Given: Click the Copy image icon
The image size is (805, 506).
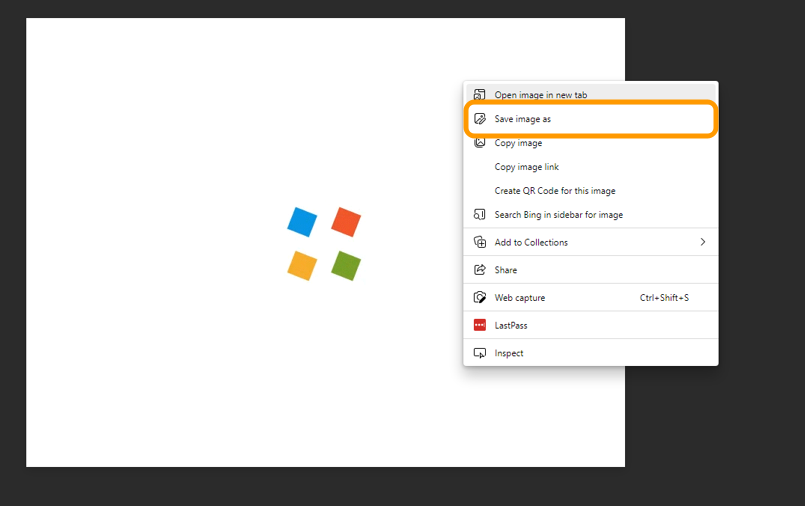Looking at the screenshot, I should tap(480, 142).
